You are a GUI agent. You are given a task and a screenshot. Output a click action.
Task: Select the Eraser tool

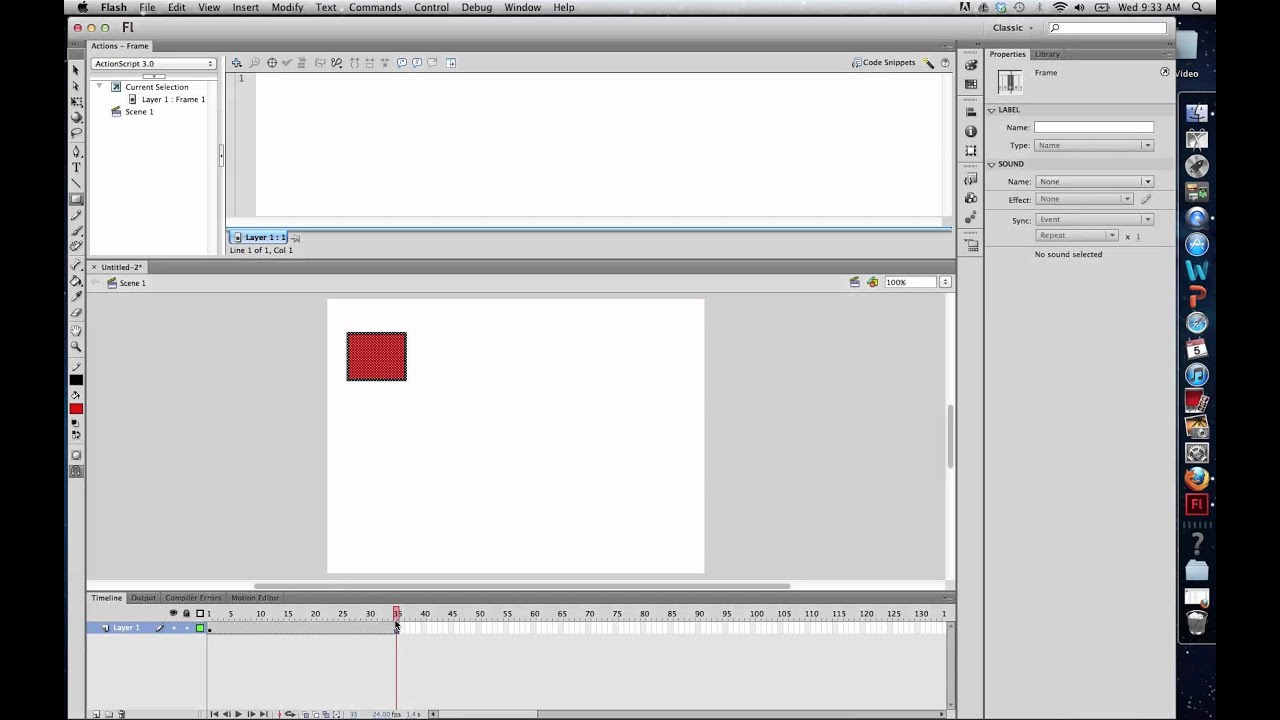(x=76, y=313)
